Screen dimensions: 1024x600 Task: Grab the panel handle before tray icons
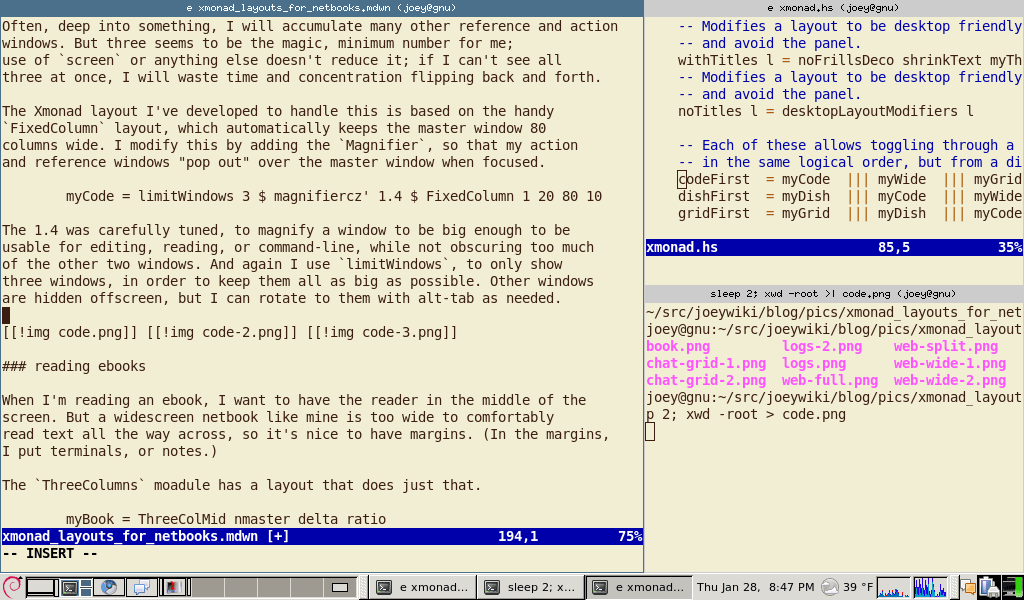point(954,587)
